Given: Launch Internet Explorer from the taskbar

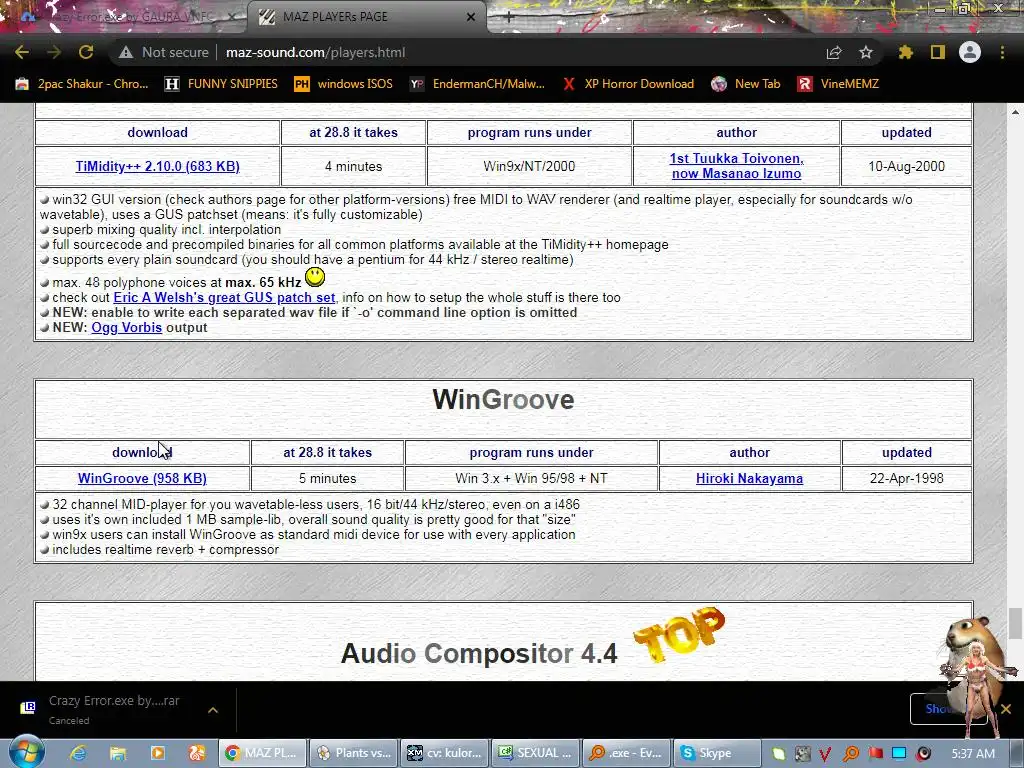Looking at the screenshot, I should 78,753.
